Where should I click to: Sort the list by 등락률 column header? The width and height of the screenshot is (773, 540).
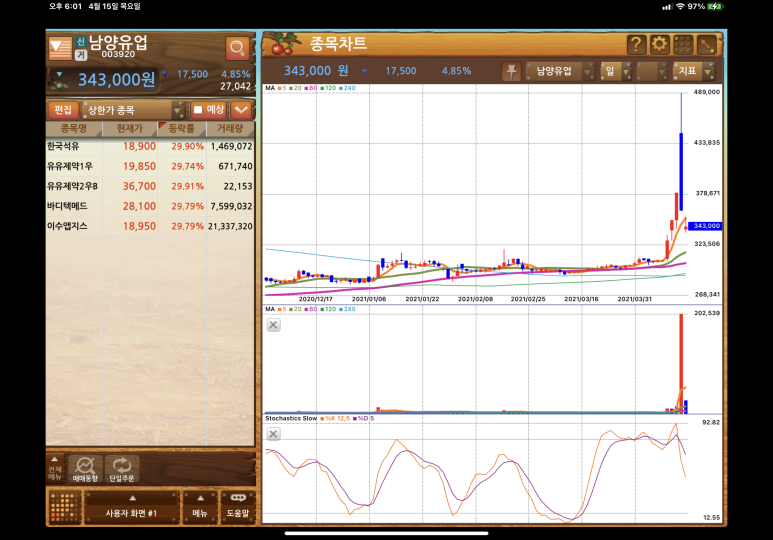pyautogui.click(x=181, y=129)
